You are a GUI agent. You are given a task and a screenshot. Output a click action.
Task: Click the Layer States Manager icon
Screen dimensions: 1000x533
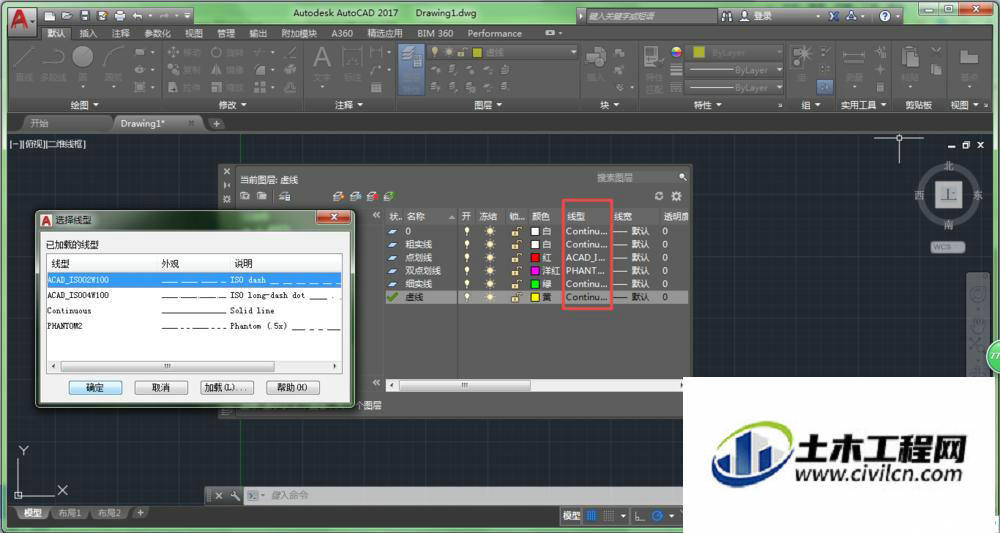tap(284, 196)
